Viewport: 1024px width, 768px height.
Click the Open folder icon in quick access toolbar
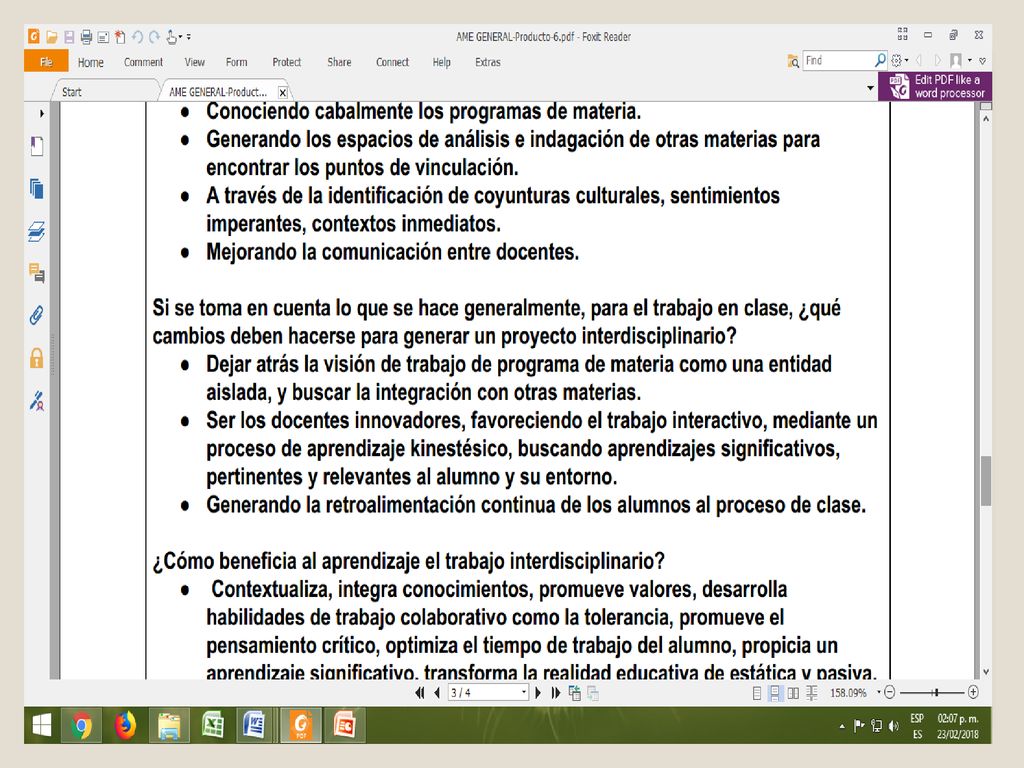[52, 37]
